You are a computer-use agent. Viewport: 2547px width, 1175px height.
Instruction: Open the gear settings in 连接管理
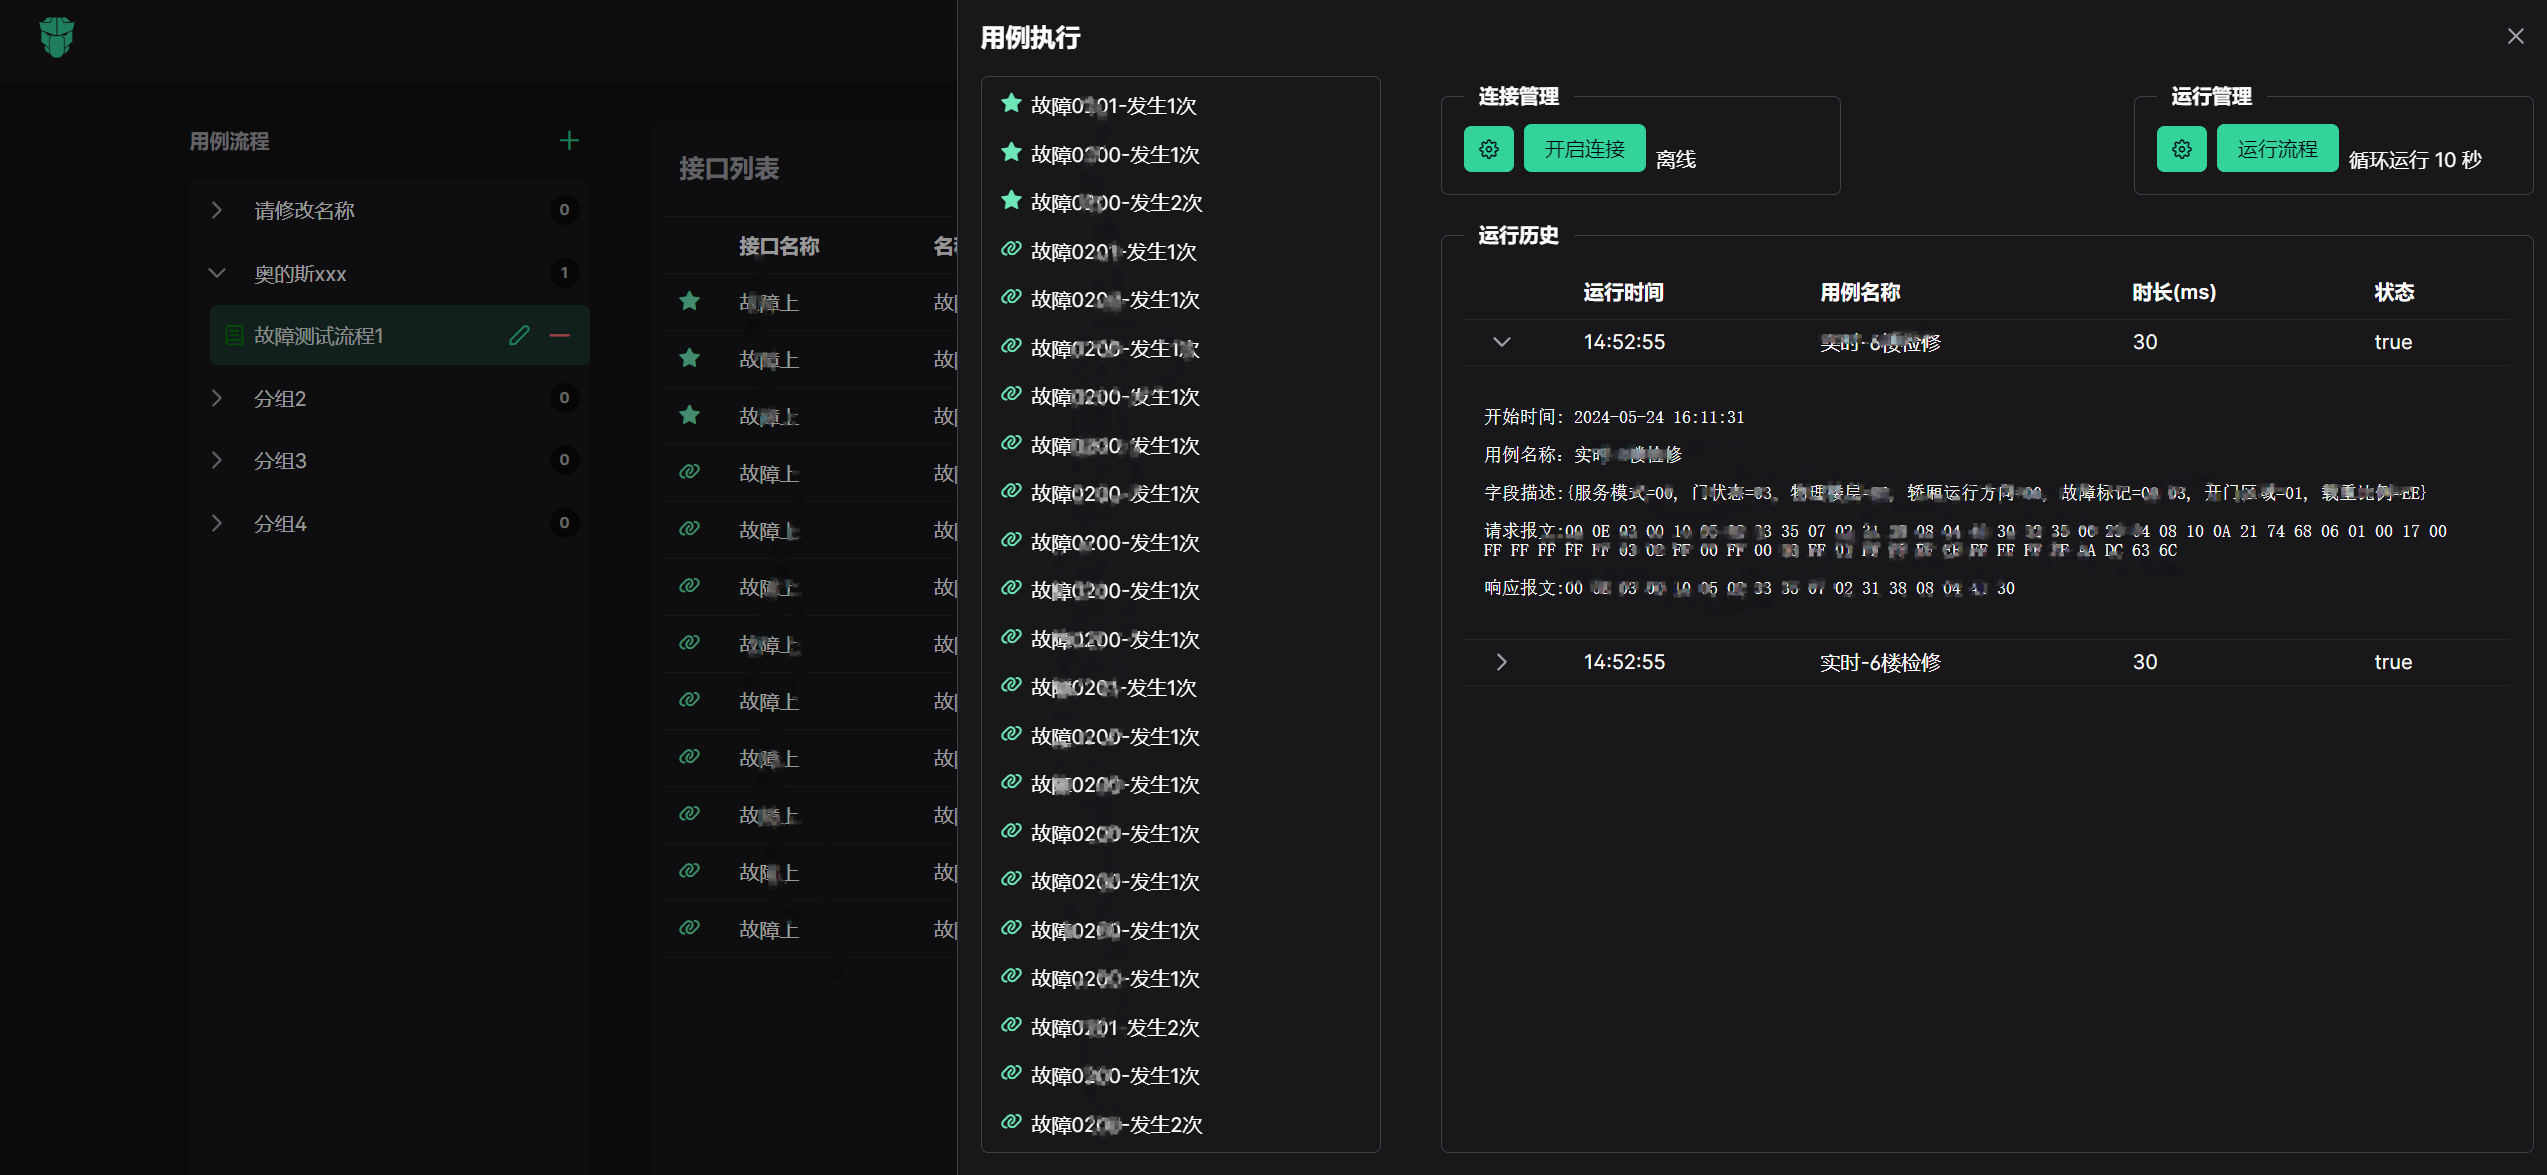click(x=1489, y=149)
